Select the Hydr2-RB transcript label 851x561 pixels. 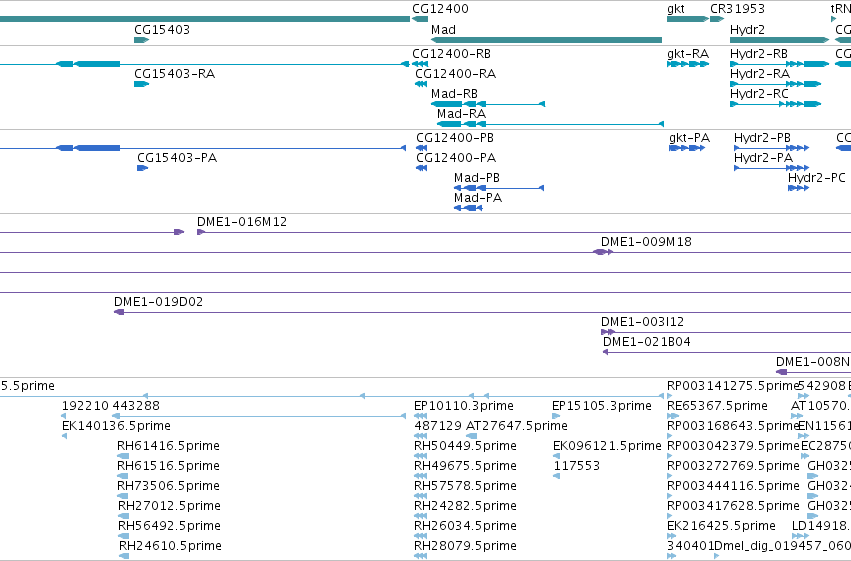pyautogui.click(x=759, y=54)
